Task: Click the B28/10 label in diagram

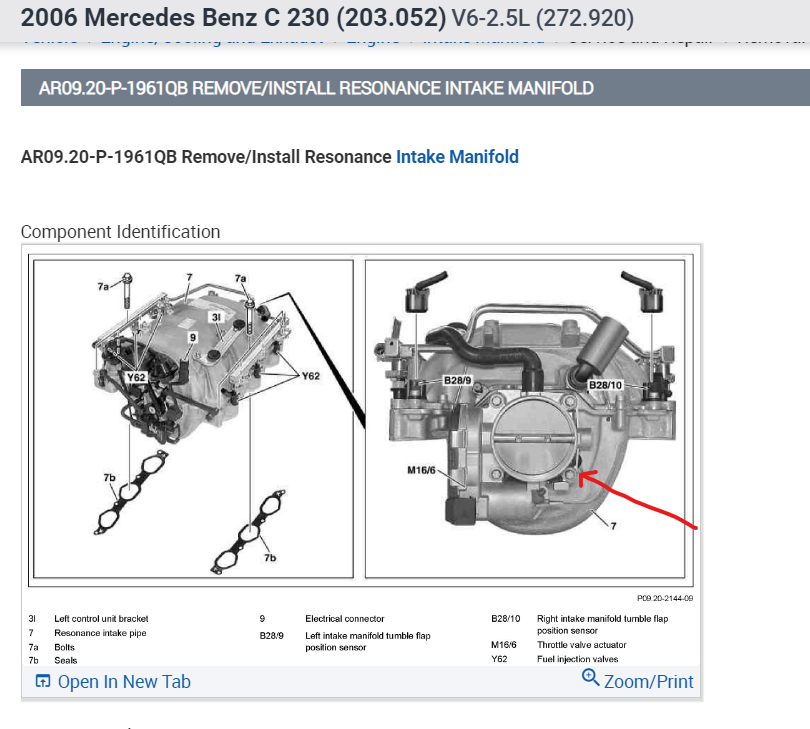Action: [x=605, y=385]
